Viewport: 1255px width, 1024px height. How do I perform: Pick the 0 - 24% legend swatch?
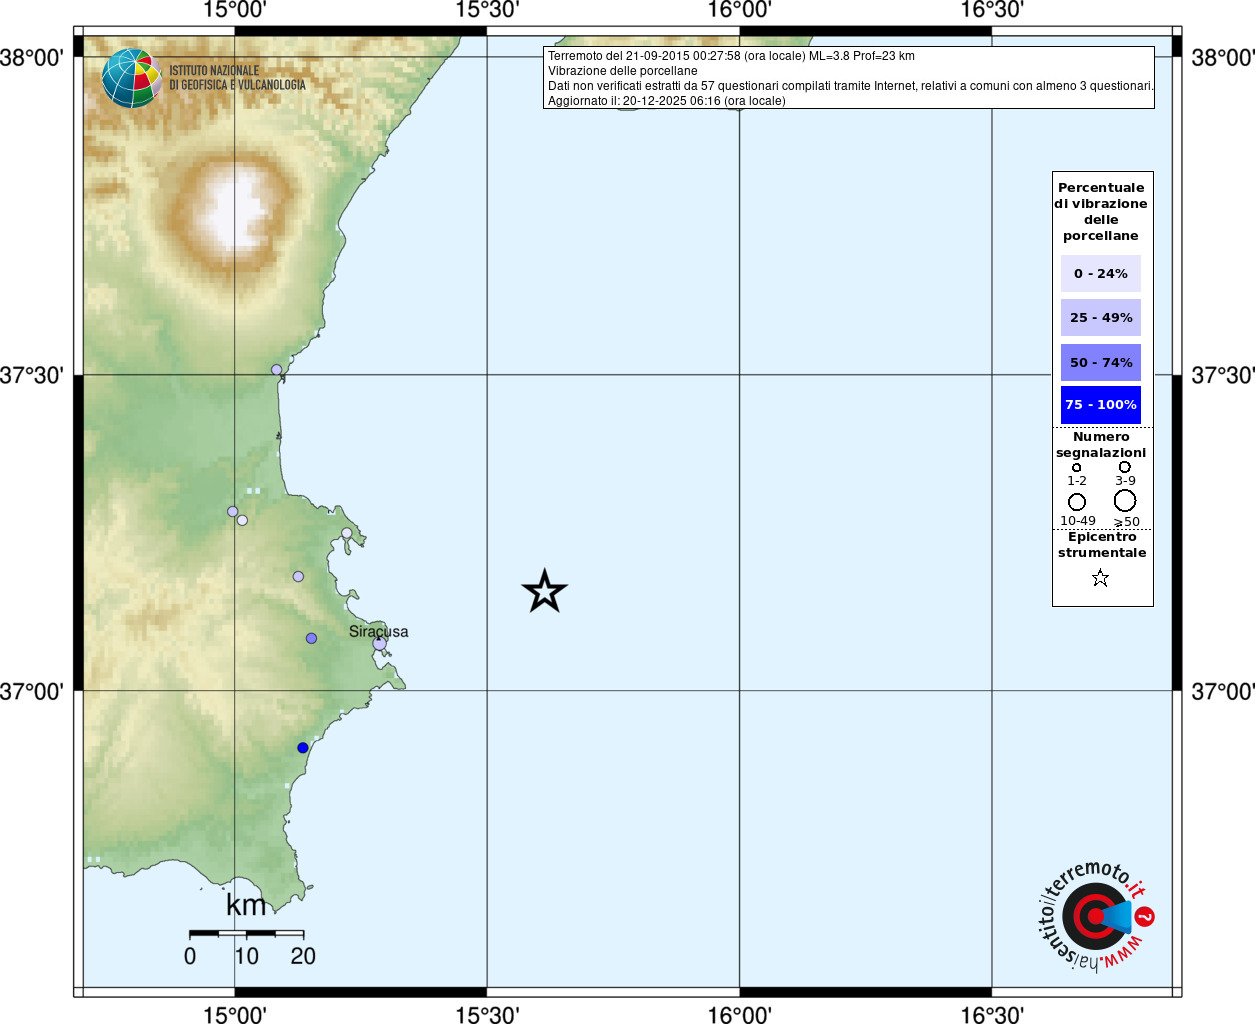(x=1101, y=273)
